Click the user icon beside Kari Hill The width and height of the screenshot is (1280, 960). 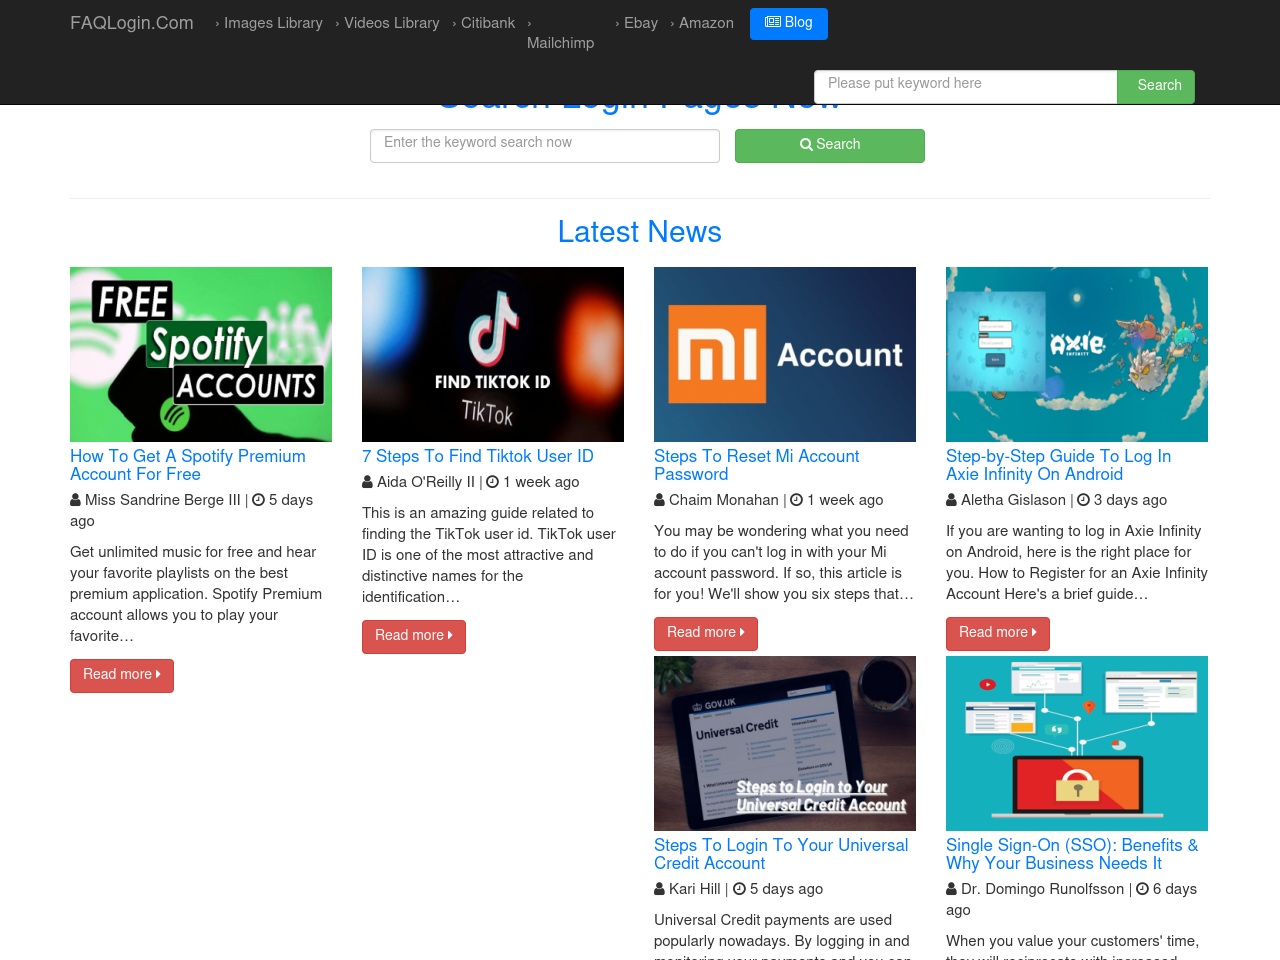pos(660,889)
